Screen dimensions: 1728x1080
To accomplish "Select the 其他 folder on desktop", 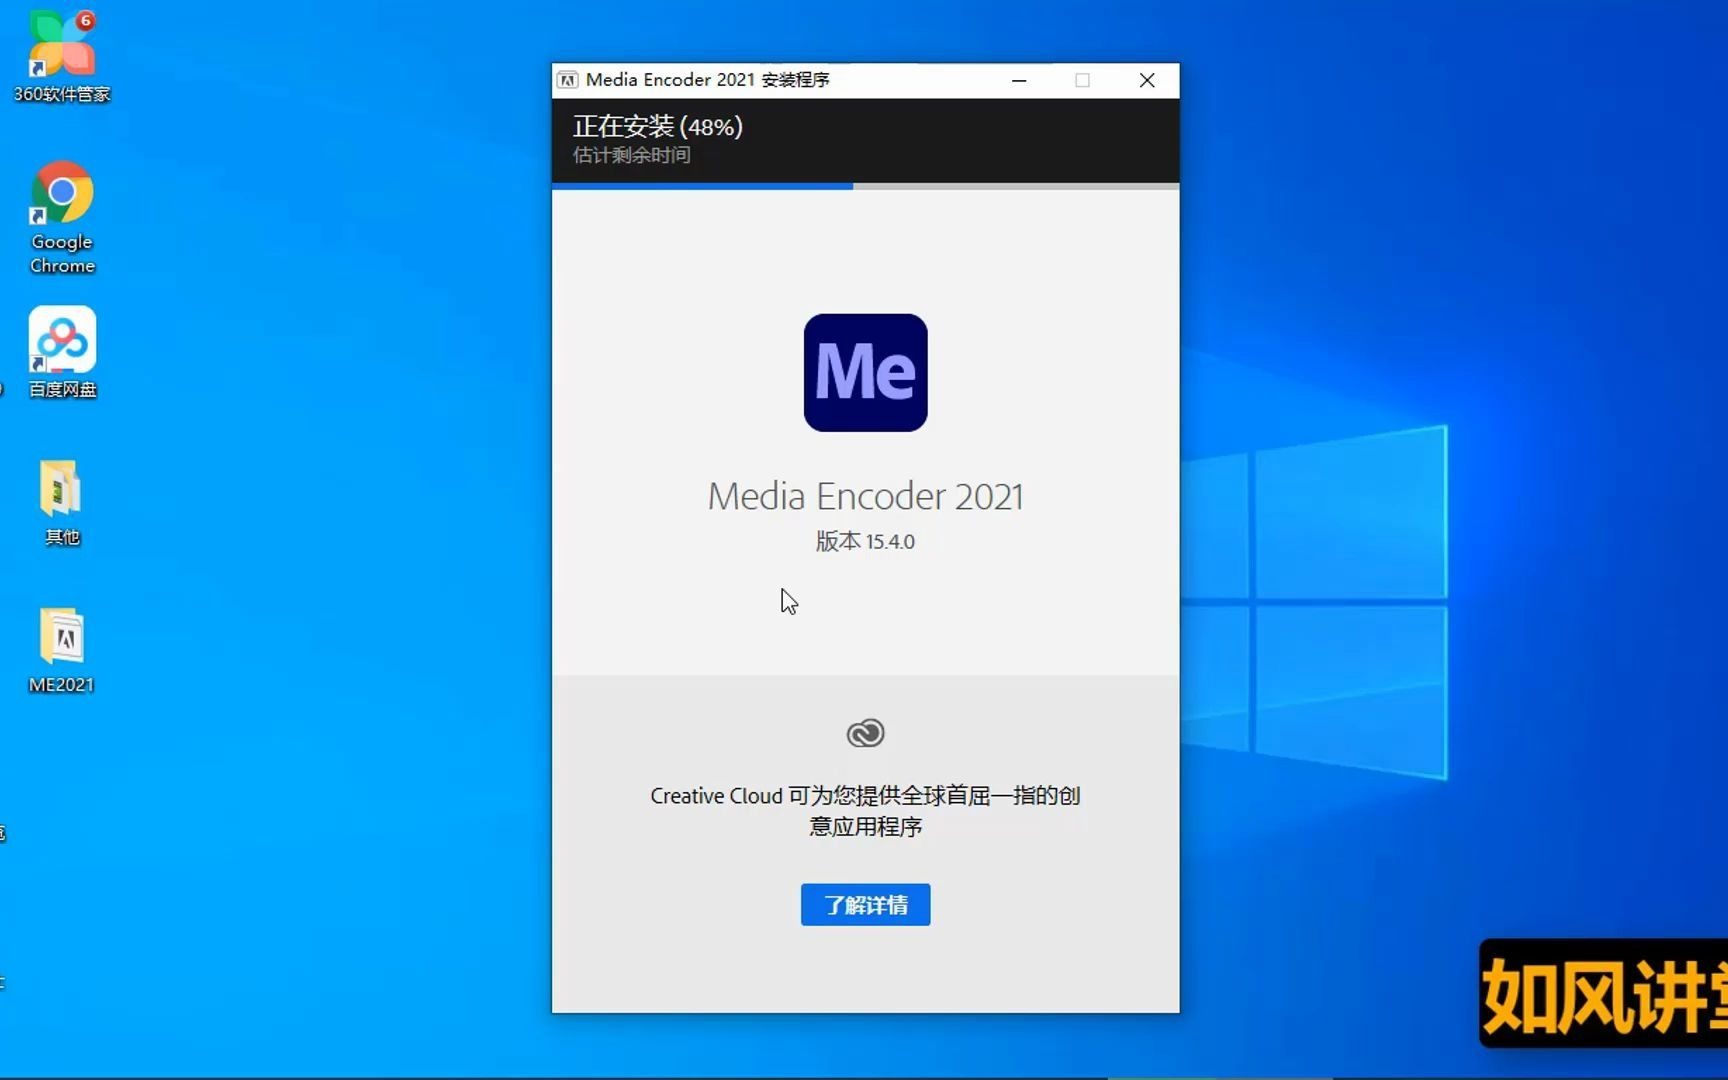I will 62,502.
